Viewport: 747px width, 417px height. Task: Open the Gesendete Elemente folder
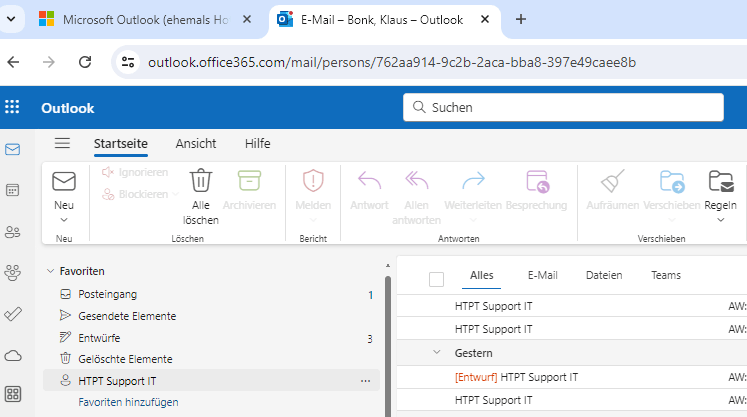point(212,316)
